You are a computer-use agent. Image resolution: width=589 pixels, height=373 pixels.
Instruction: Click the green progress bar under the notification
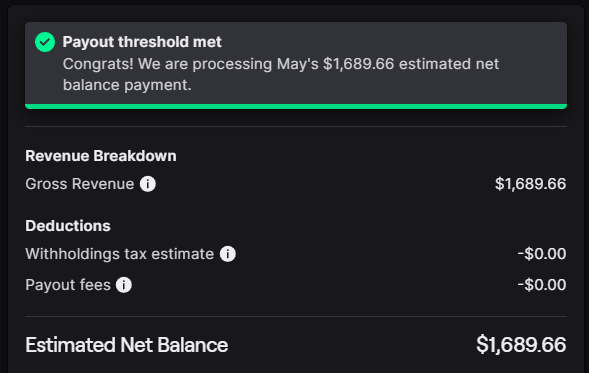(296, 107)
